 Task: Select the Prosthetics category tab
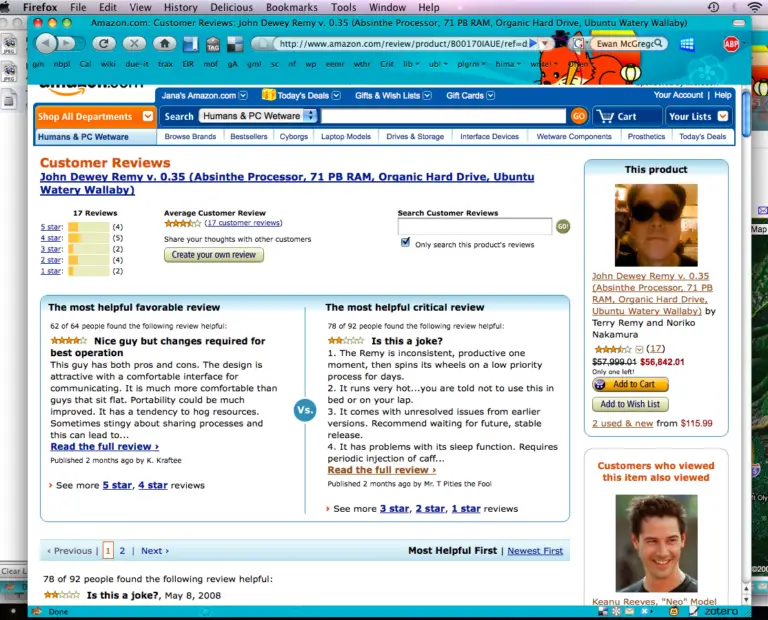pos(646,137)
